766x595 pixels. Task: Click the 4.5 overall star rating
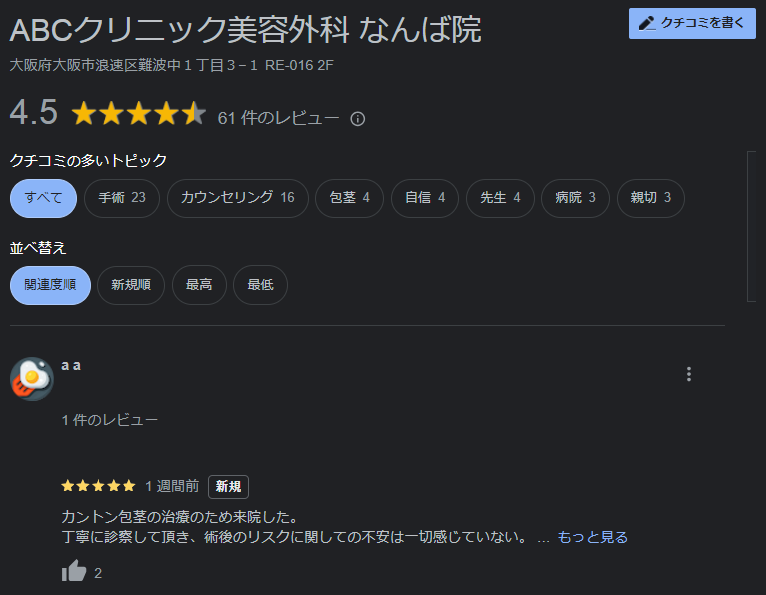point(139,113)
